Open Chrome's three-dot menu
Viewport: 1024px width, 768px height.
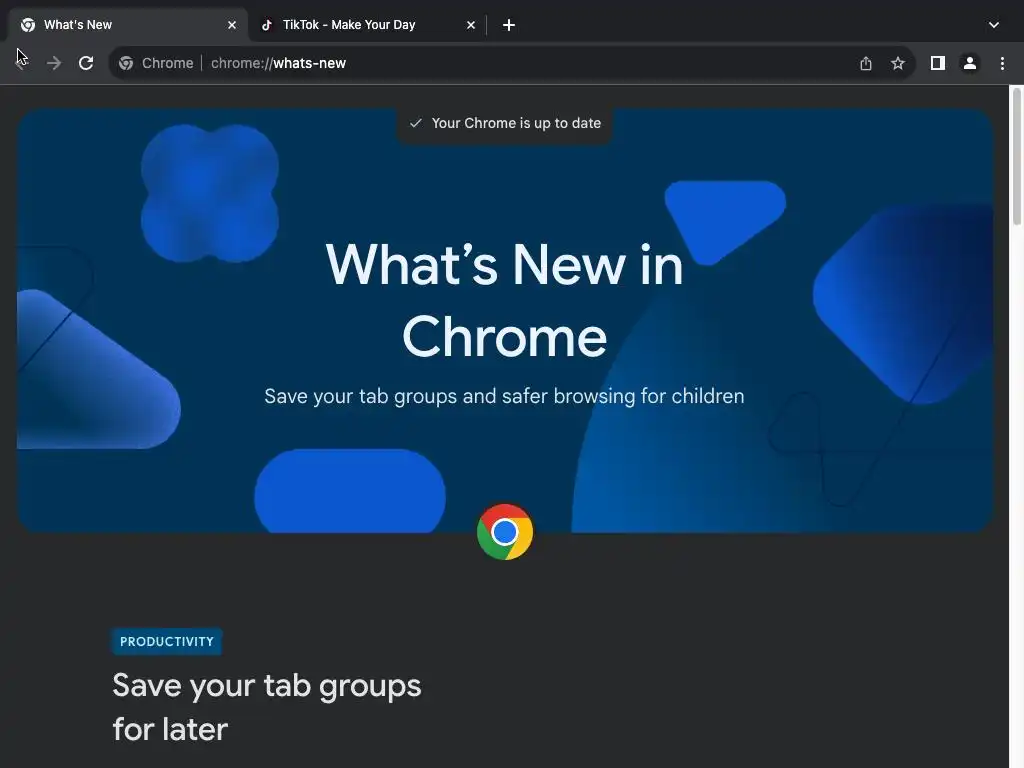click(x=1002, y=63)
